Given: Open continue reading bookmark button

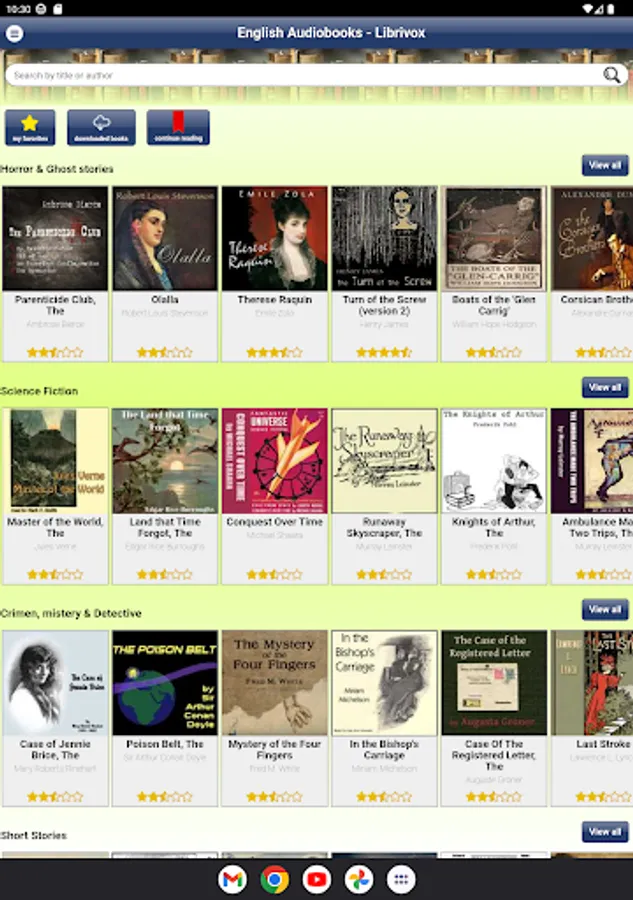Looking at the screenshot, I should click(178, 127).
